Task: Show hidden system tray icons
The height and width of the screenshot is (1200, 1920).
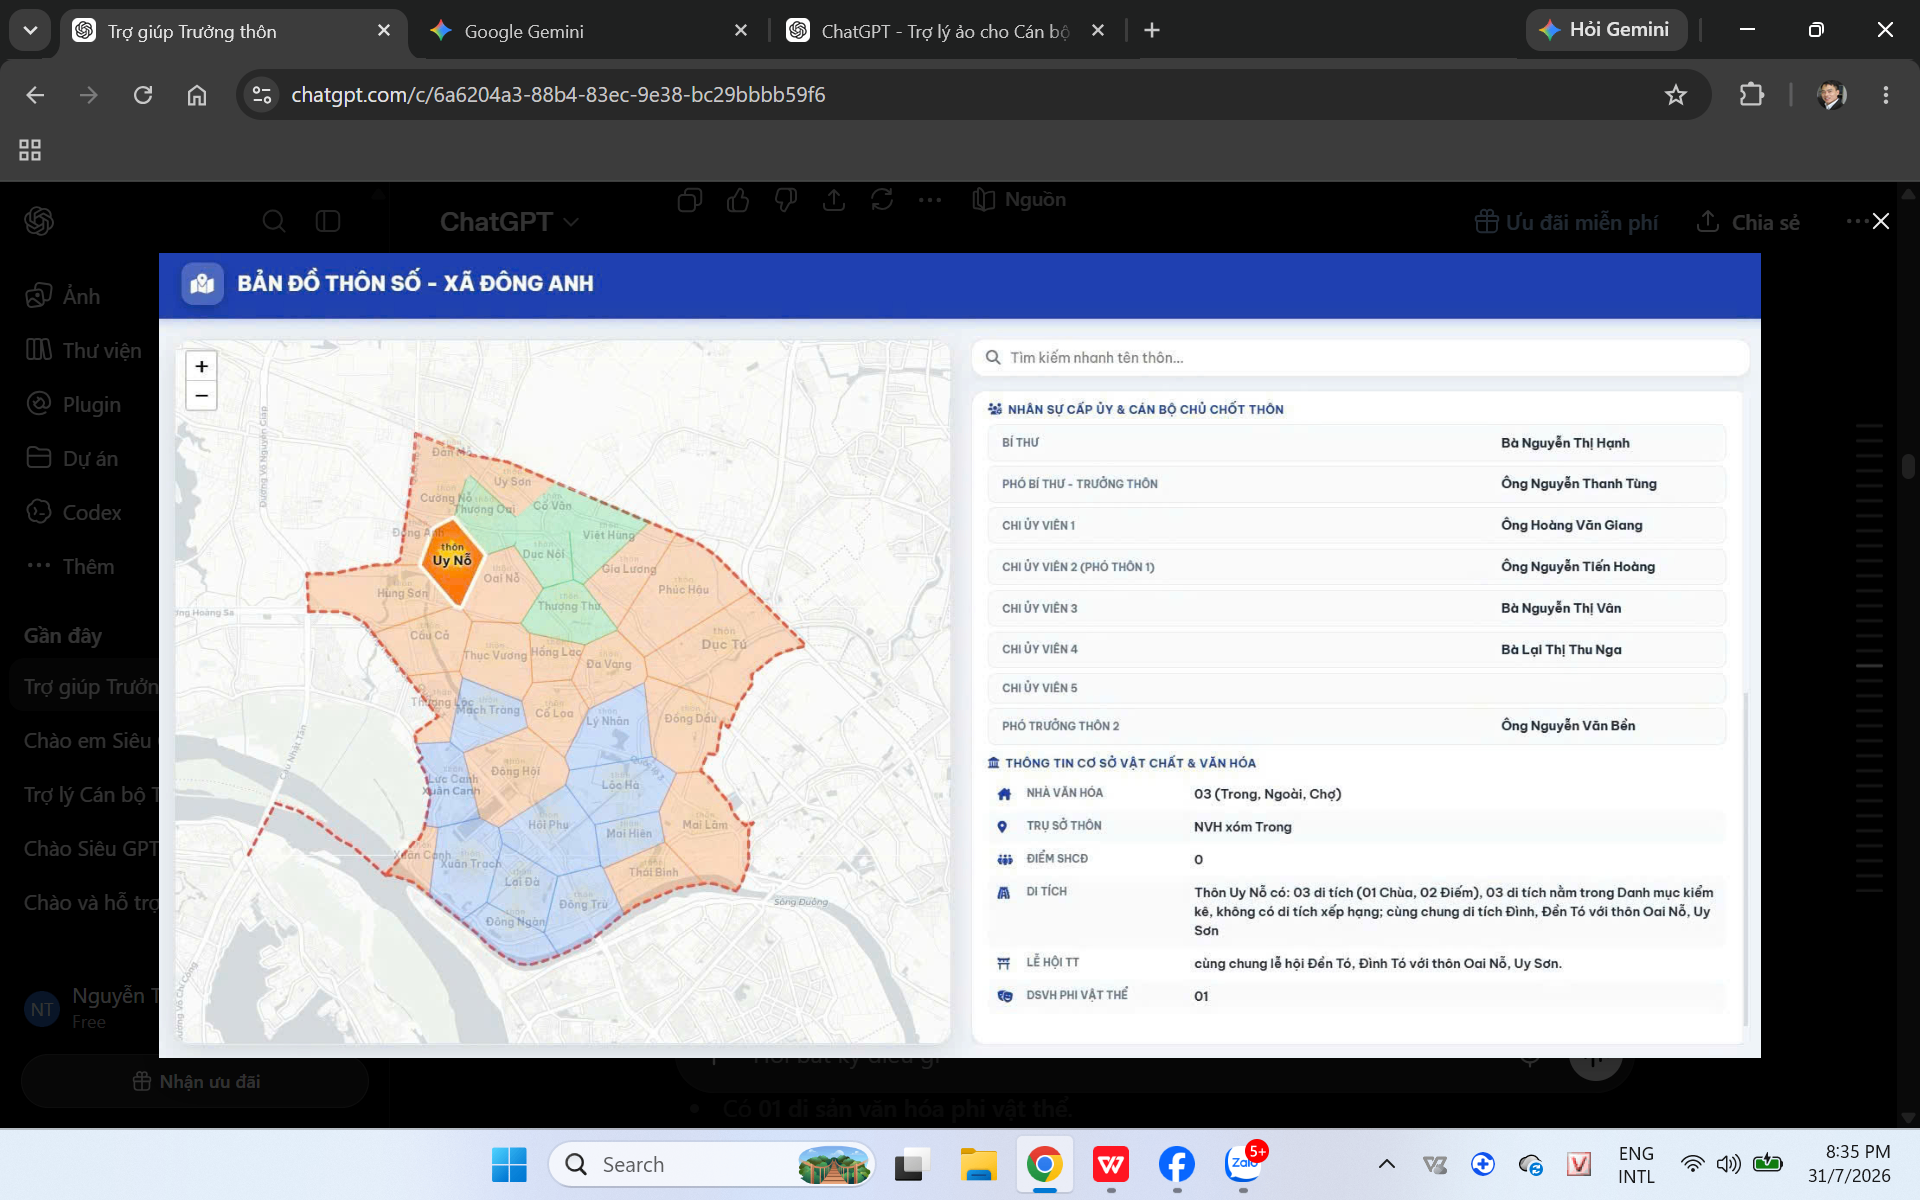Action: pyautogui.click(x=1387, y=1164)
